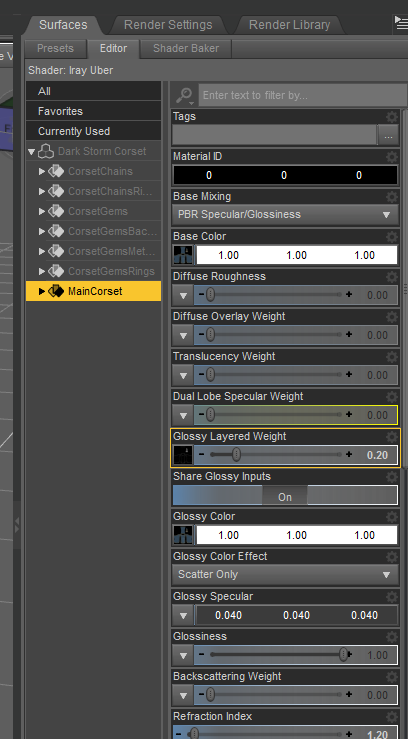Open the Base Color texture map thumbnail
The width and height of the screenshot is (408, 739).
tap(183, 255)
